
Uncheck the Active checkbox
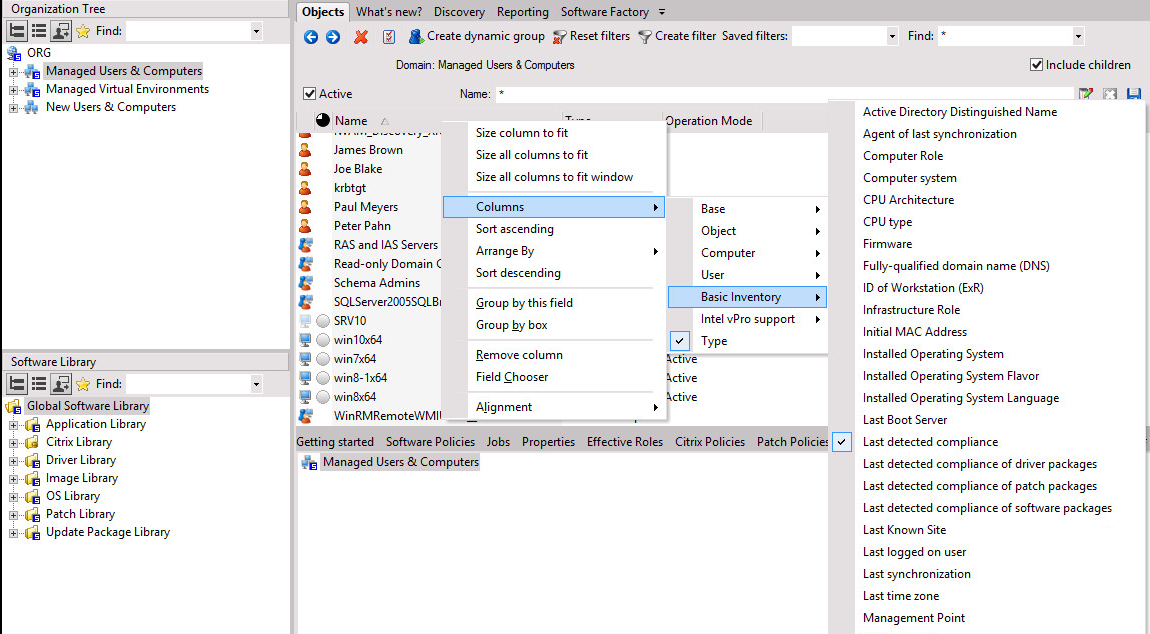click(x=310, y=94)
